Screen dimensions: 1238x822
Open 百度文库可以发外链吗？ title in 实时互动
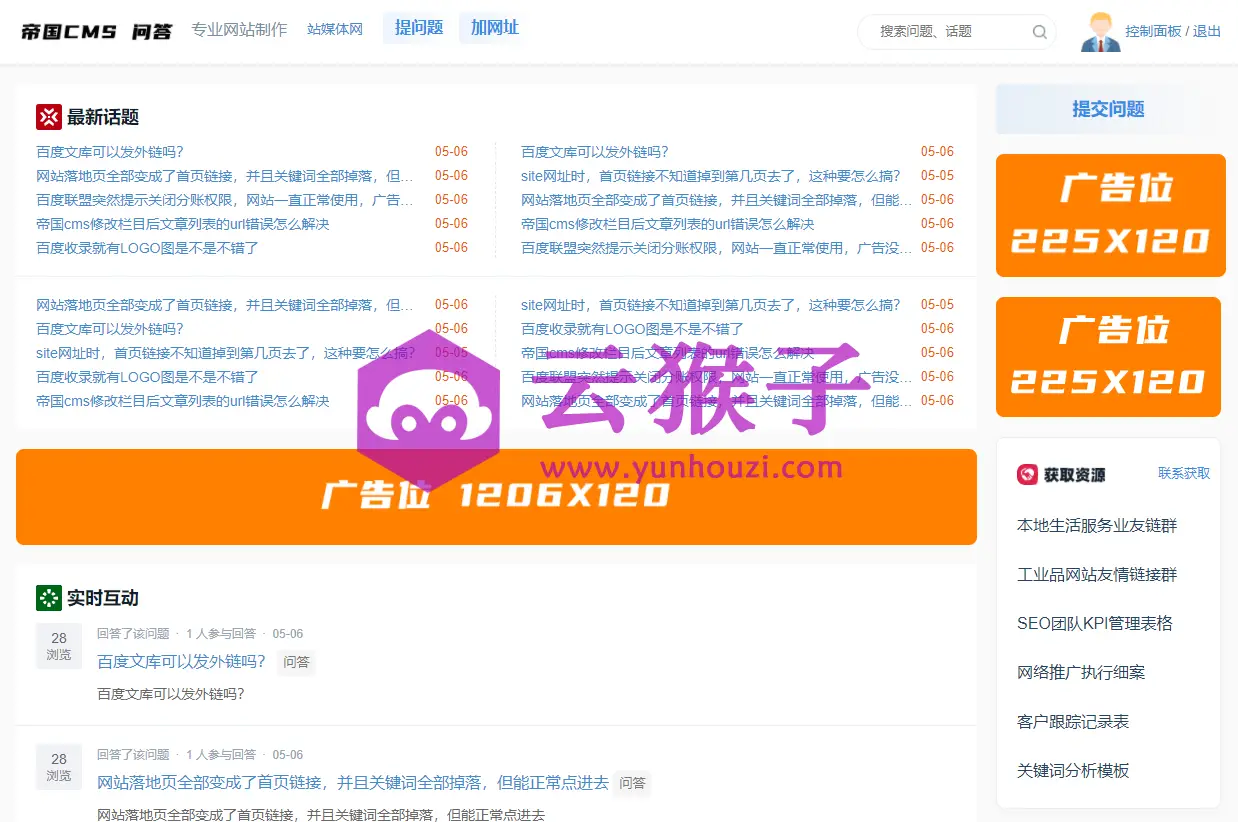[182, 661]
